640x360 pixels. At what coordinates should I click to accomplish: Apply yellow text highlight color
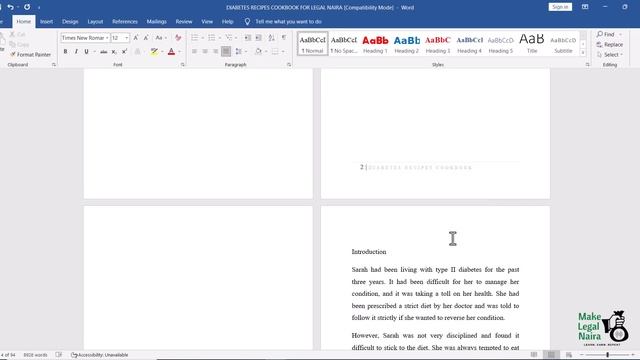(154, 51)
